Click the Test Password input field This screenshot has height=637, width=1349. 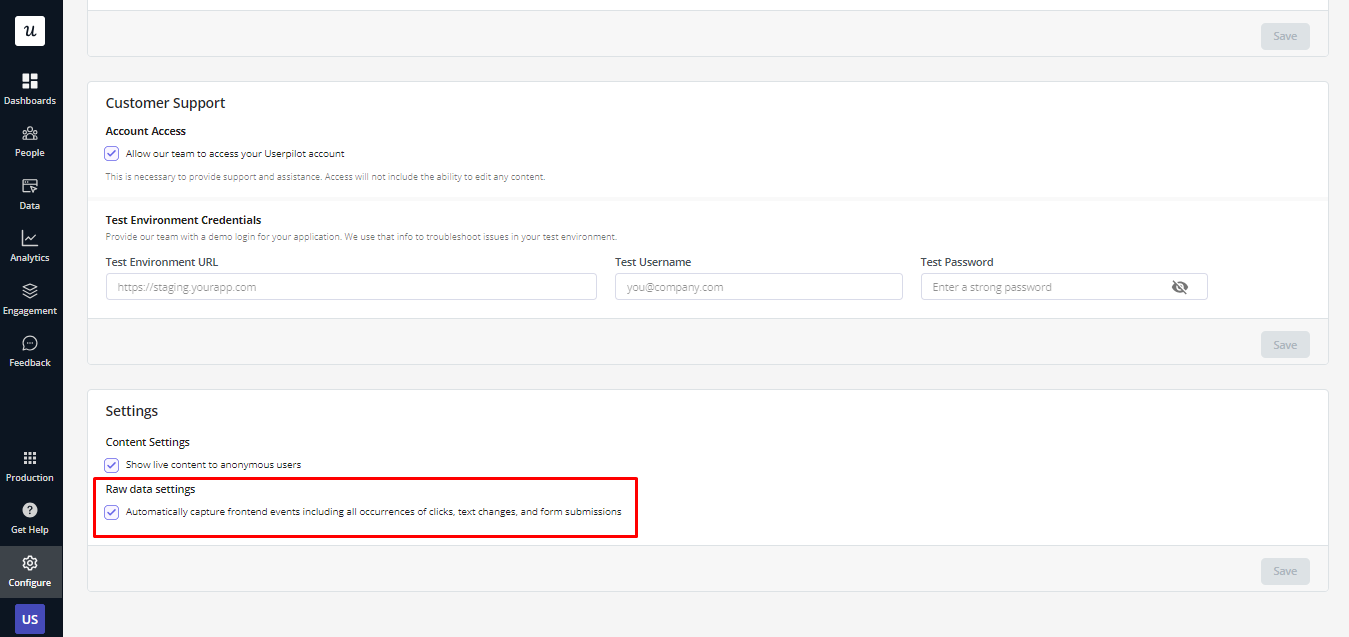point(1040,287)
